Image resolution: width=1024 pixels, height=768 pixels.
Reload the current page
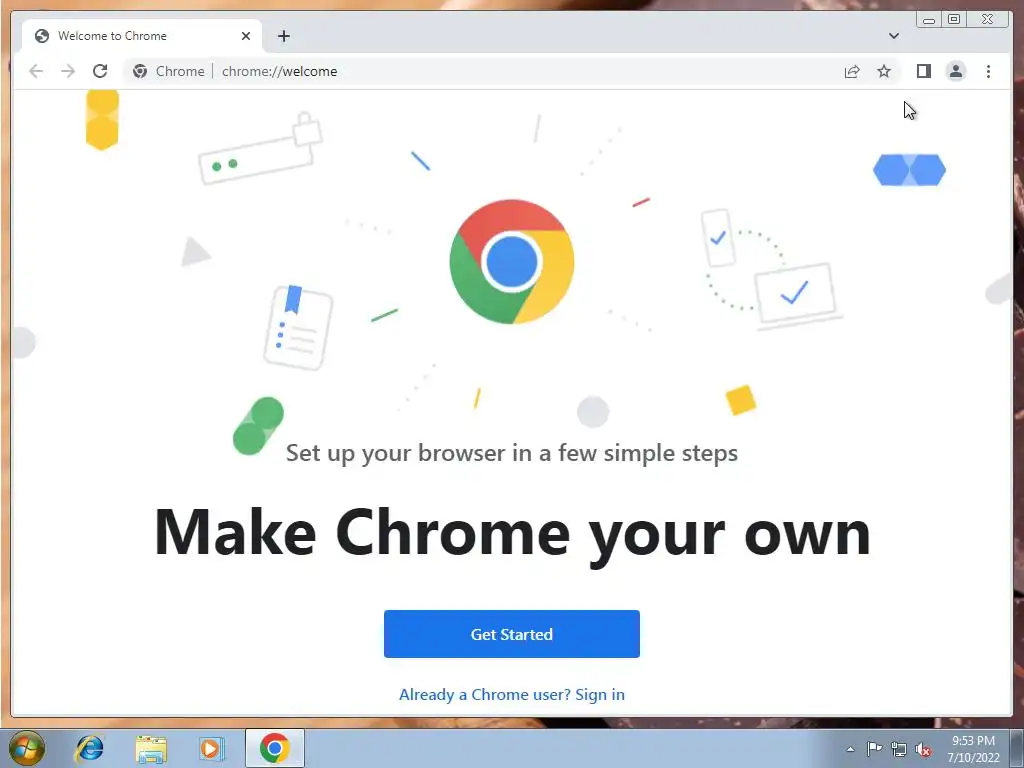point(100,71)
